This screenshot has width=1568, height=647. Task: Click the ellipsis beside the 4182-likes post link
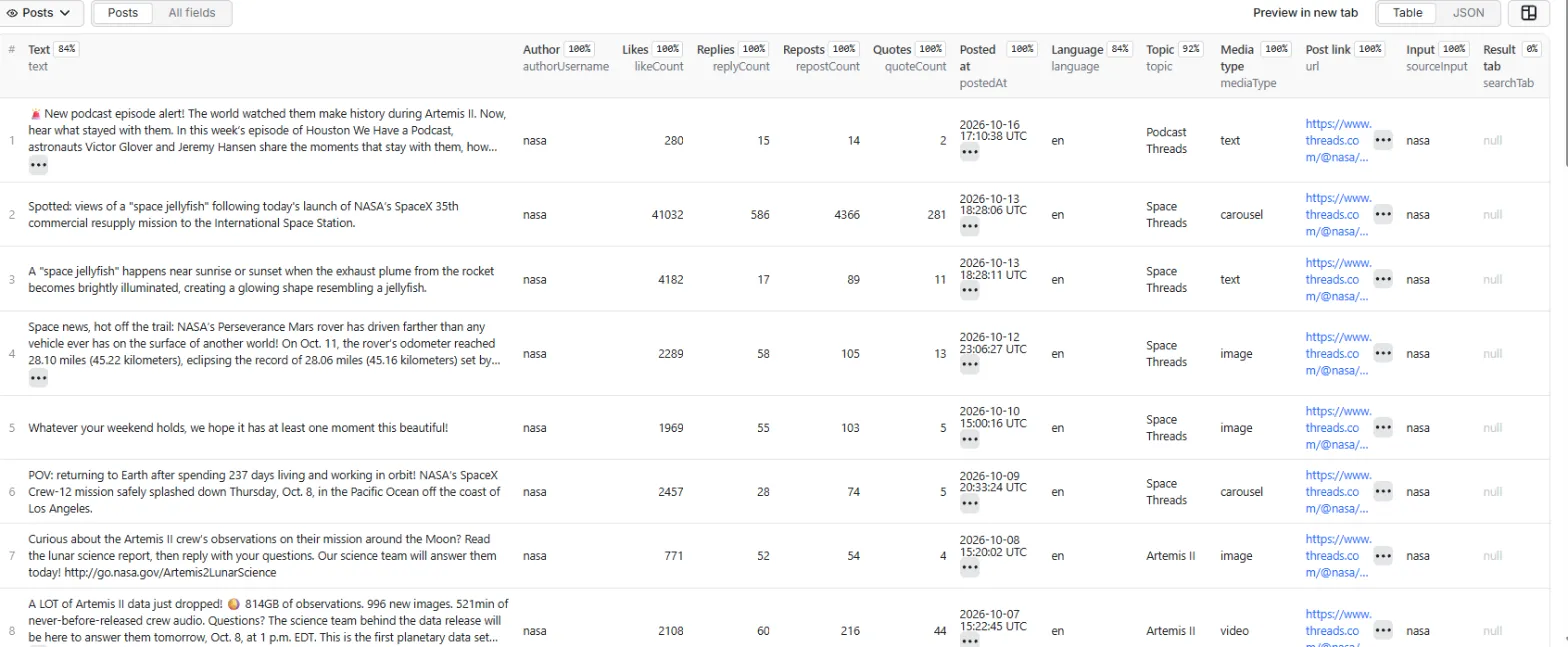tap(1383, 279)
